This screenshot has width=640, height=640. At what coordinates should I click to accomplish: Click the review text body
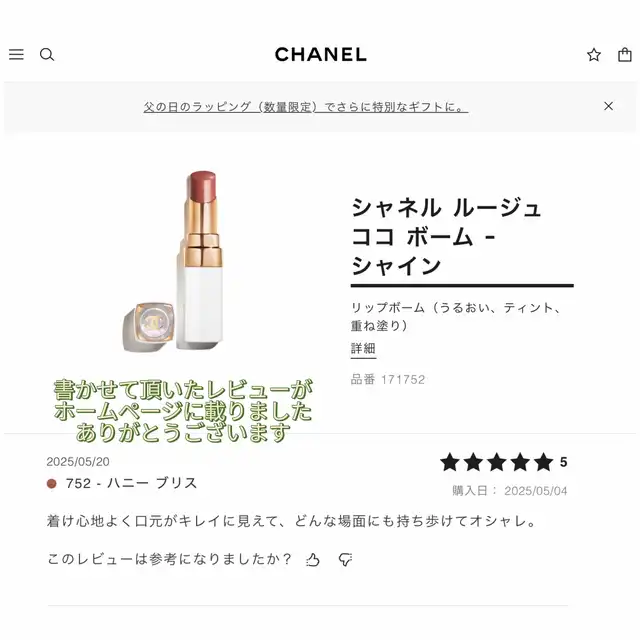tap(291, 521)
